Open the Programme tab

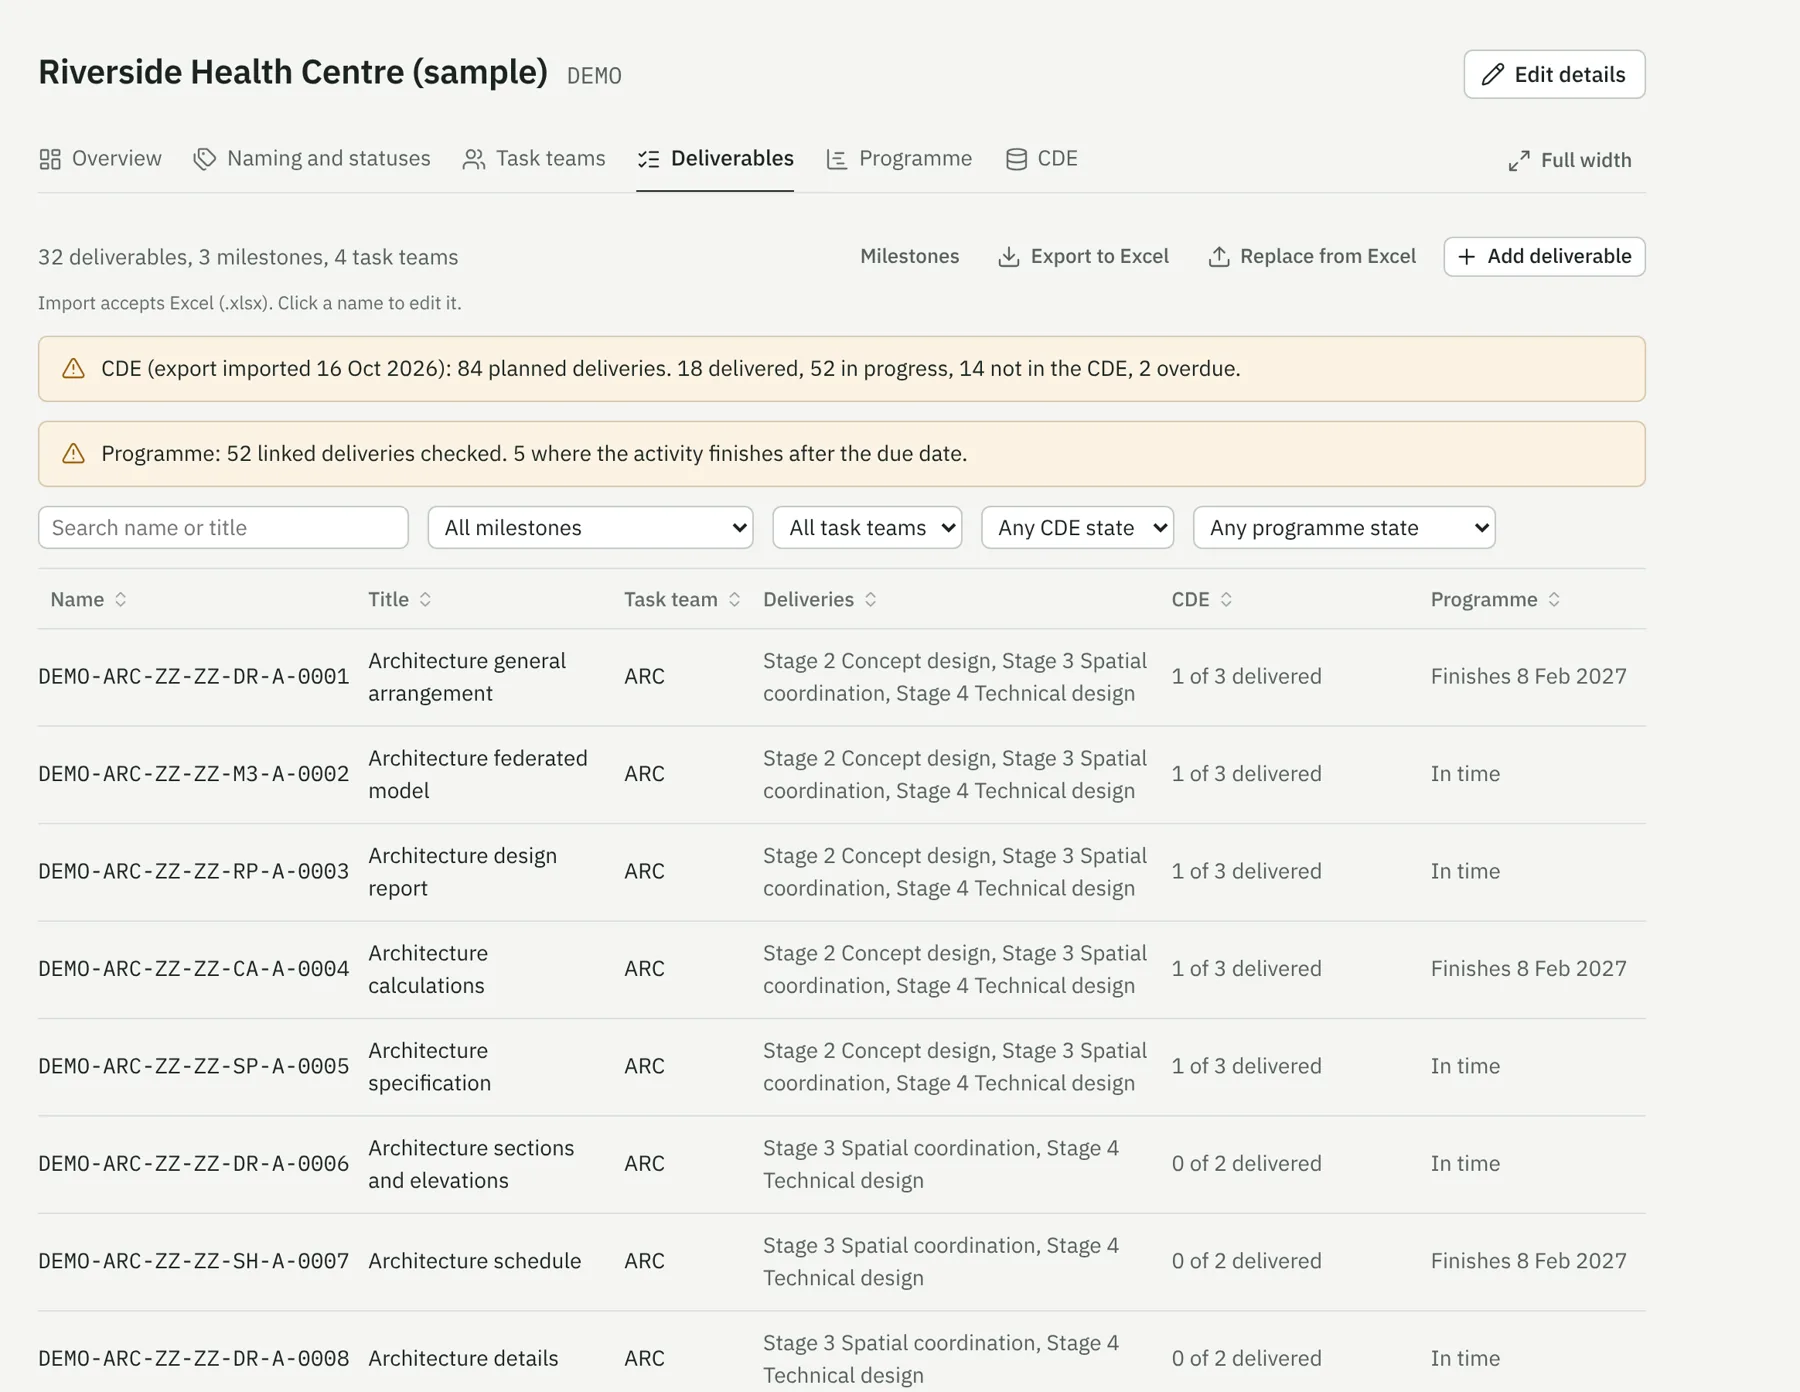click(899, 159)
